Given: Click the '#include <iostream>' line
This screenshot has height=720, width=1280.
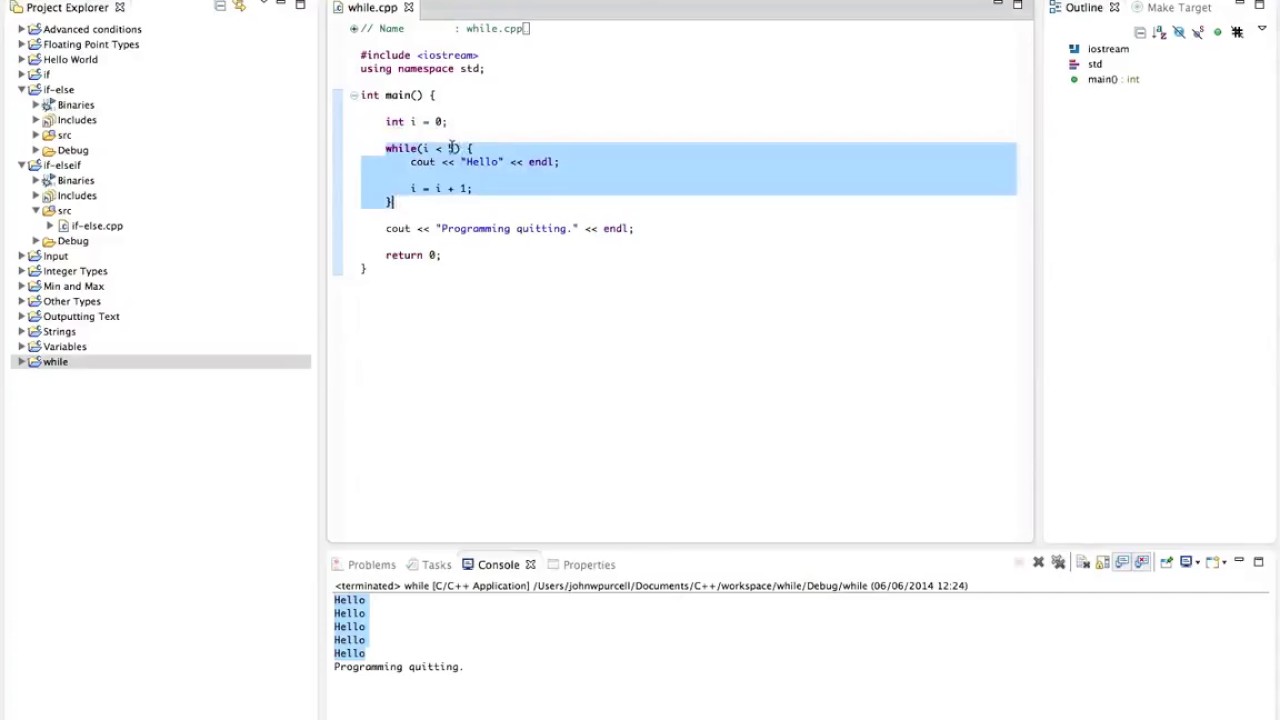Looking at the screenshot, I should point(419,55).
